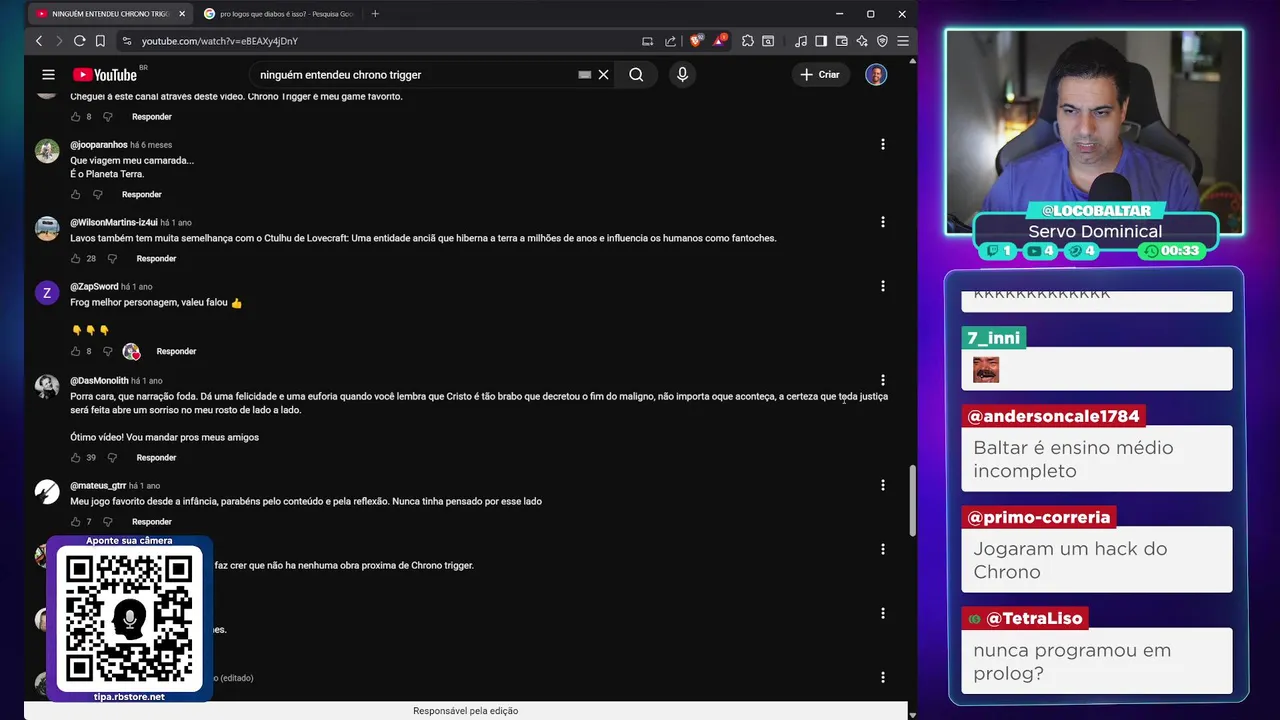
Task: Open the @mateus_gtrr channel name link
Action: click(x=98, y=486)
